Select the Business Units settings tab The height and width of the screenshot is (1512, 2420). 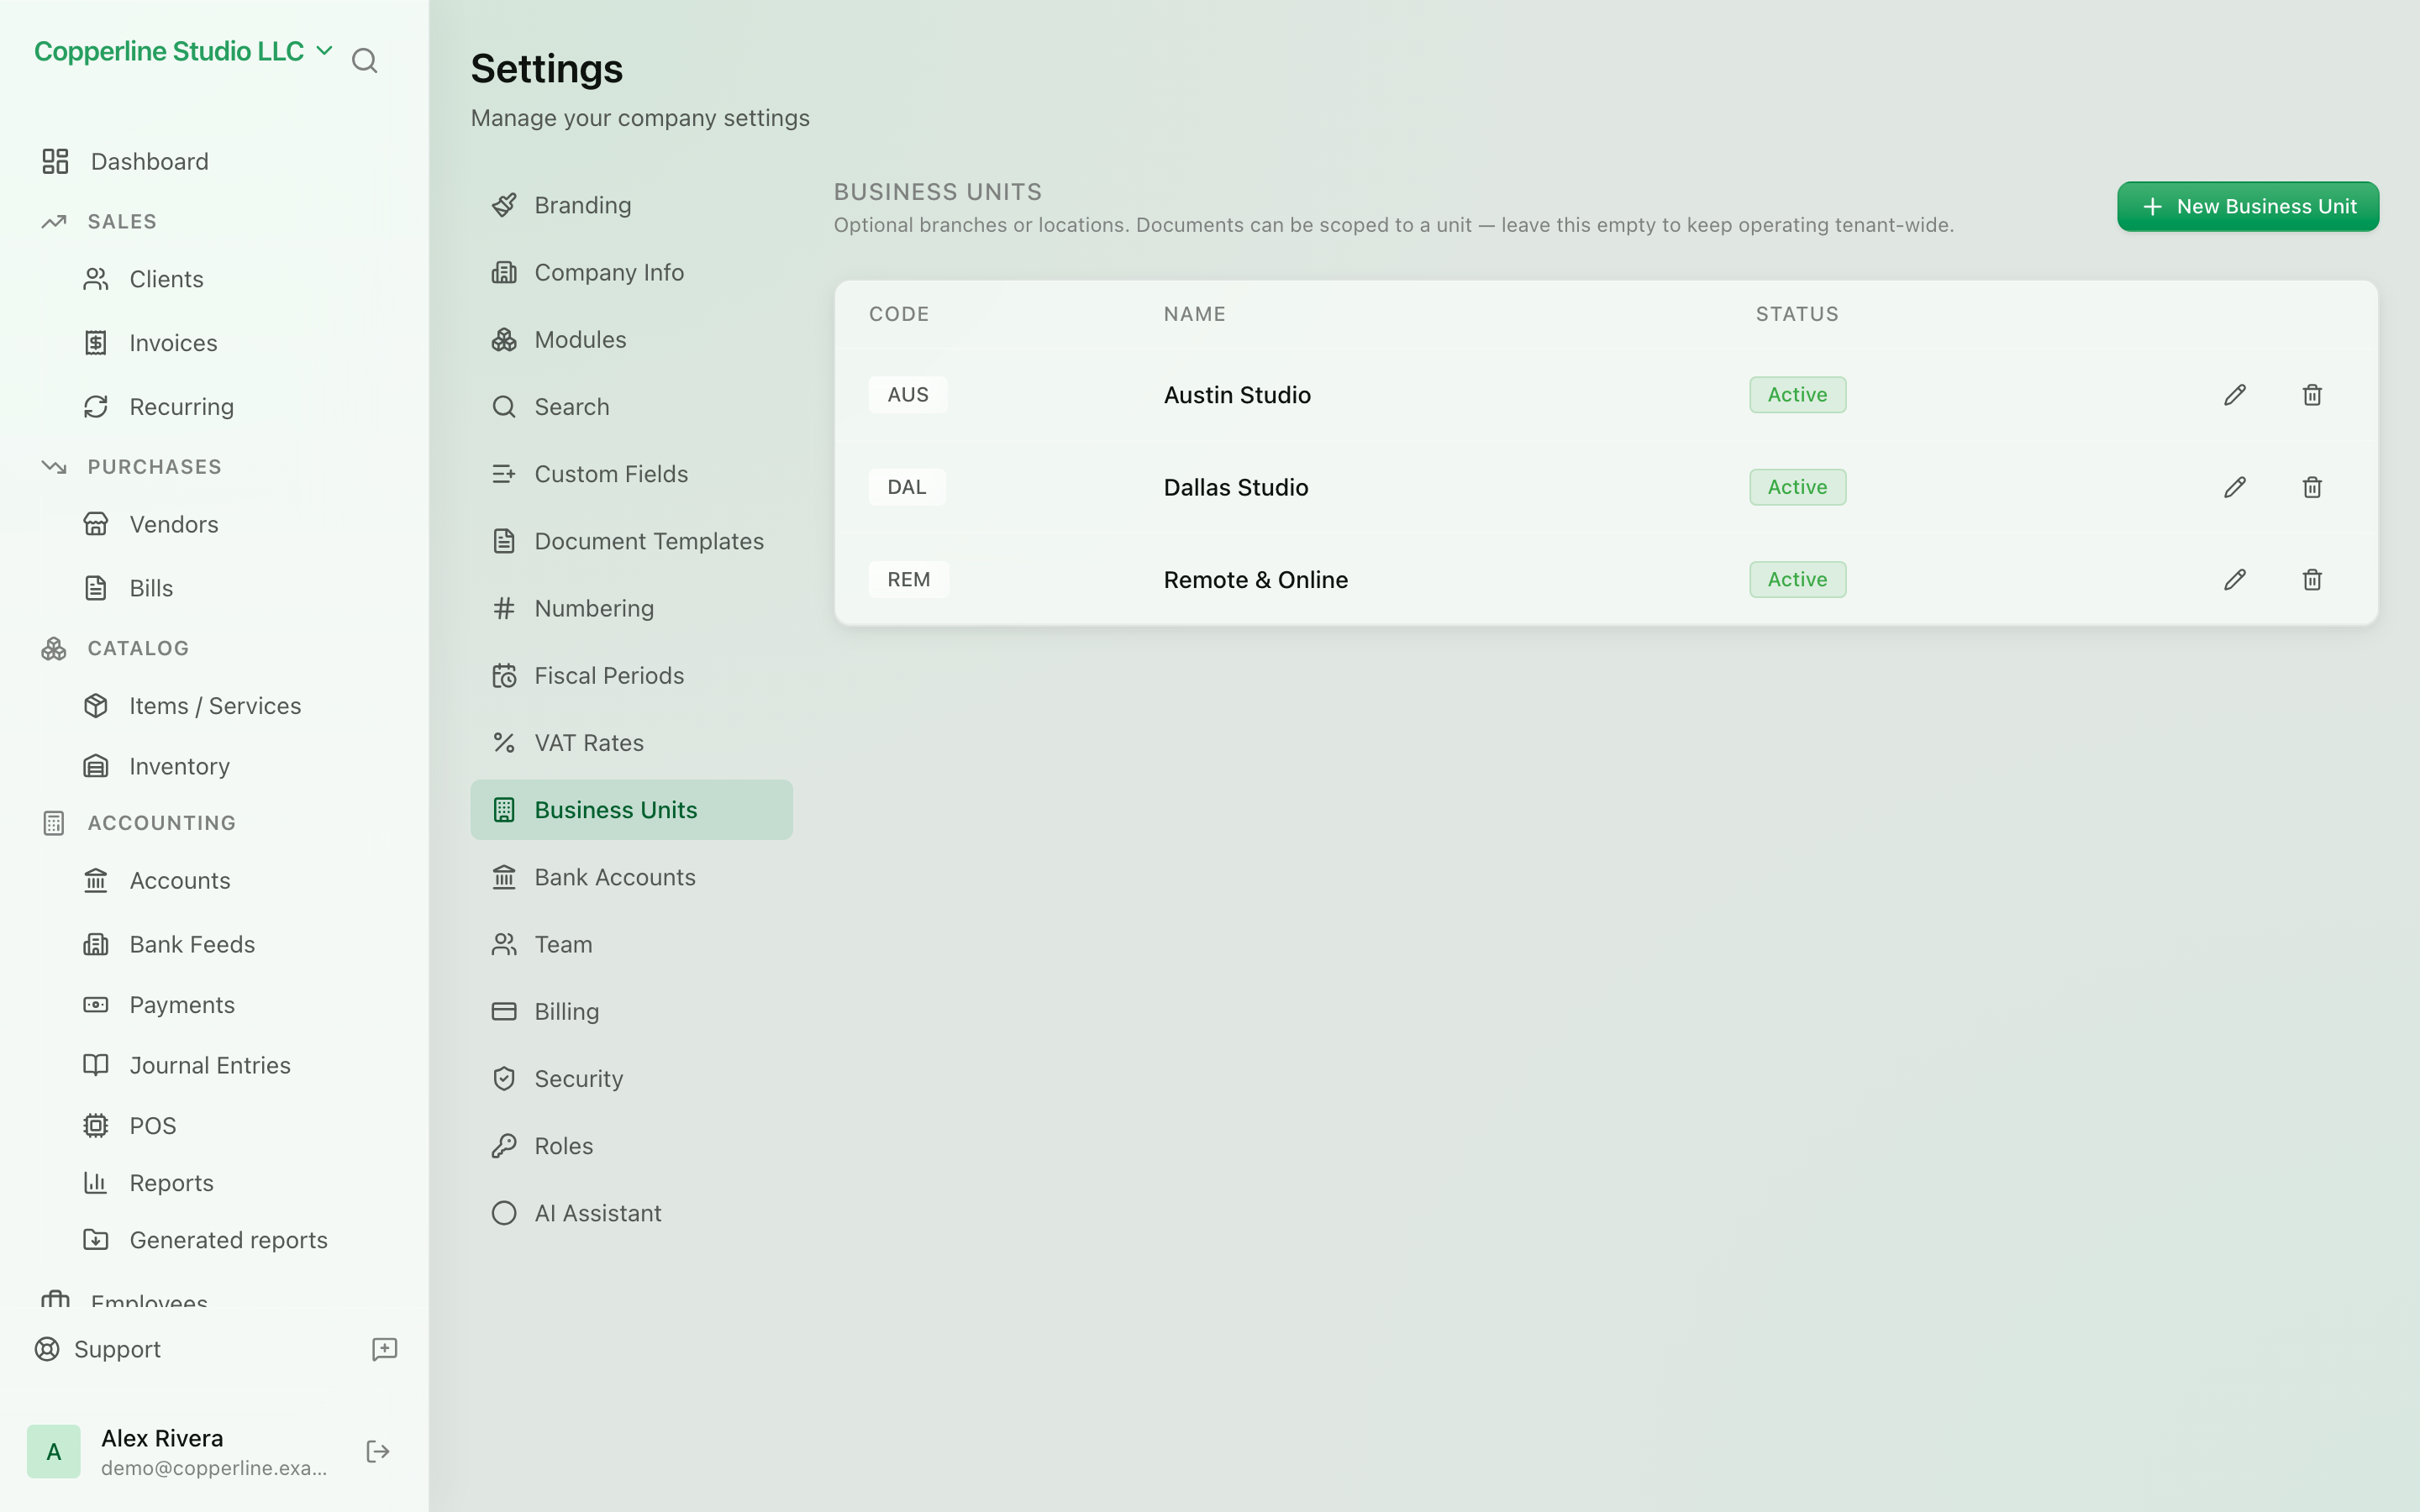point(631,810)
